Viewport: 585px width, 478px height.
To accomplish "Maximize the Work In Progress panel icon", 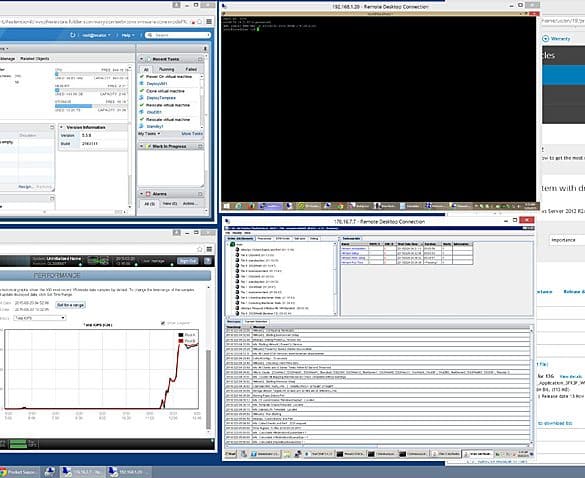I will pos(200,146).
